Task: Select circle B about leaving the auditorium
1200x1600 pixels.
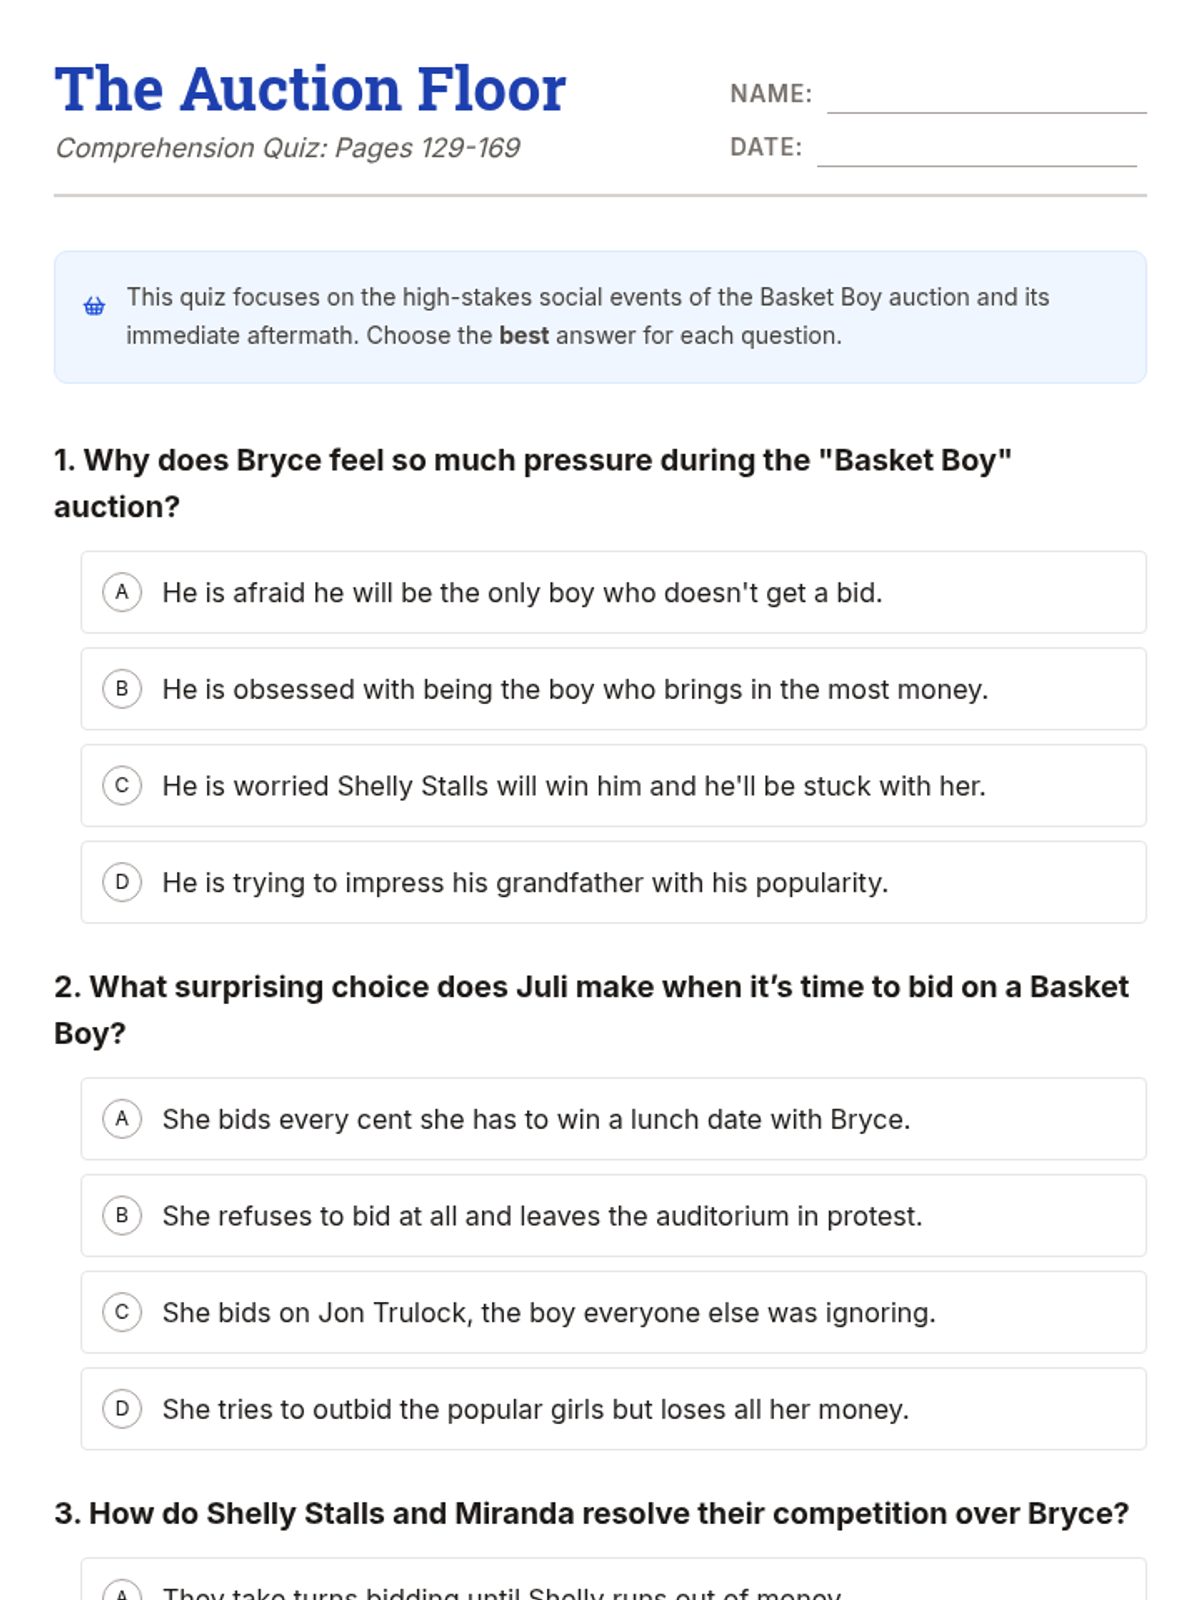Action: tap(122, 1216)
